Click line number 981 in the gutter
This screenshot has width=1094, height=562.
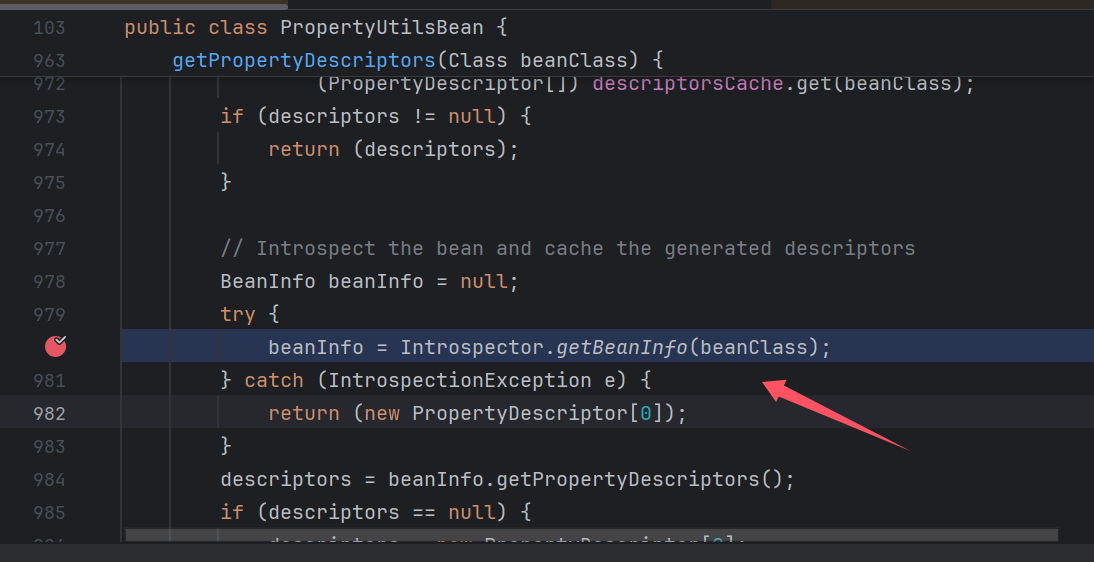[x=50, y=380]
